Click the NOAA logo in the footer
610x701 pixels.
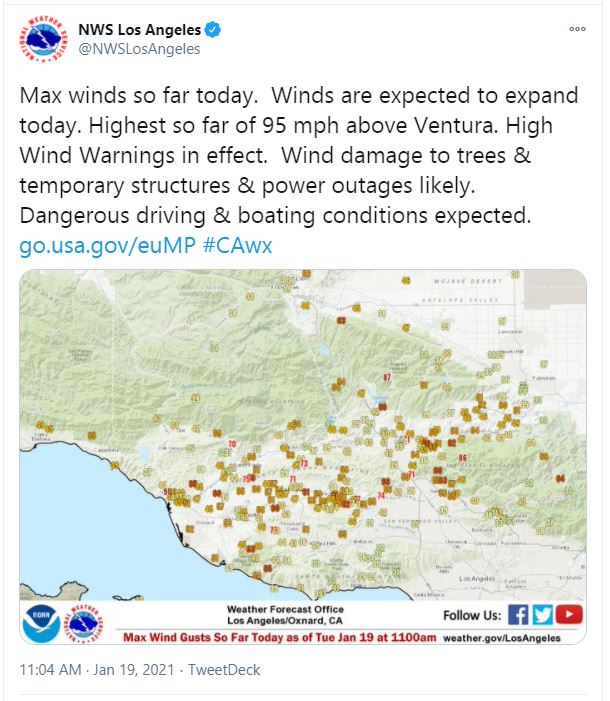coord(41,624)
